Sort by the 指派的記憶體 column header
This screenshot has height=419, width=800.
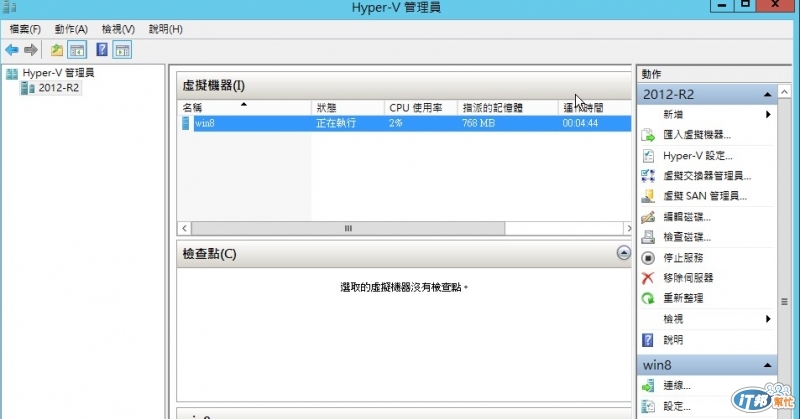tap(508, 108)
